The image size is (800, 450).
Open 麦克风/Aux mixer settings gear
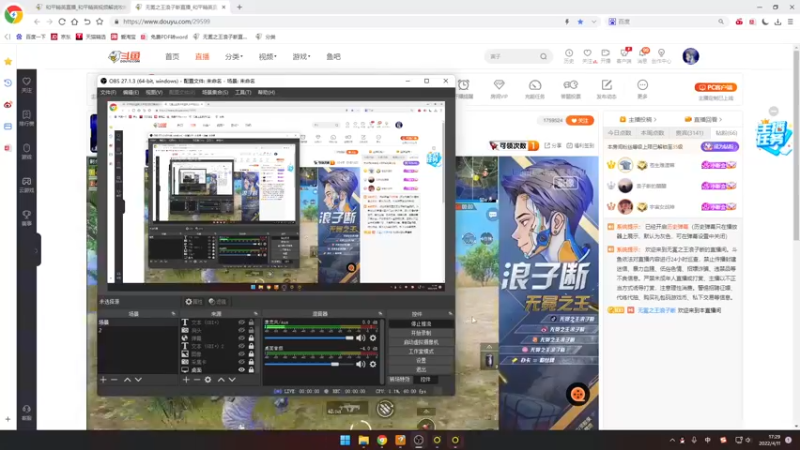(x=373, y=338)
